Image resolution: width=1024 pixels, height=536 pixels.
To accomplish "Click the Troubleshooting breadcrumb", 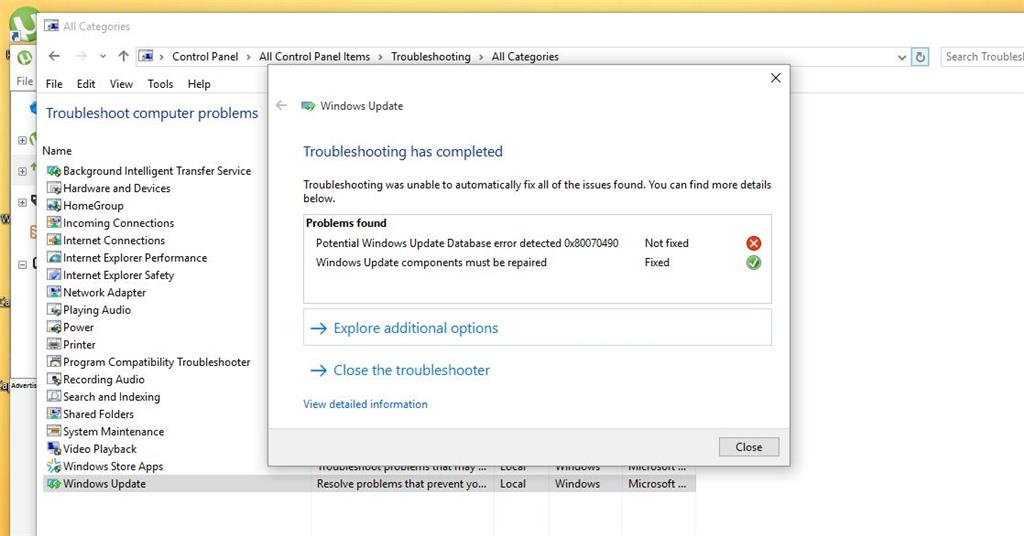I will tap(430, 57).
